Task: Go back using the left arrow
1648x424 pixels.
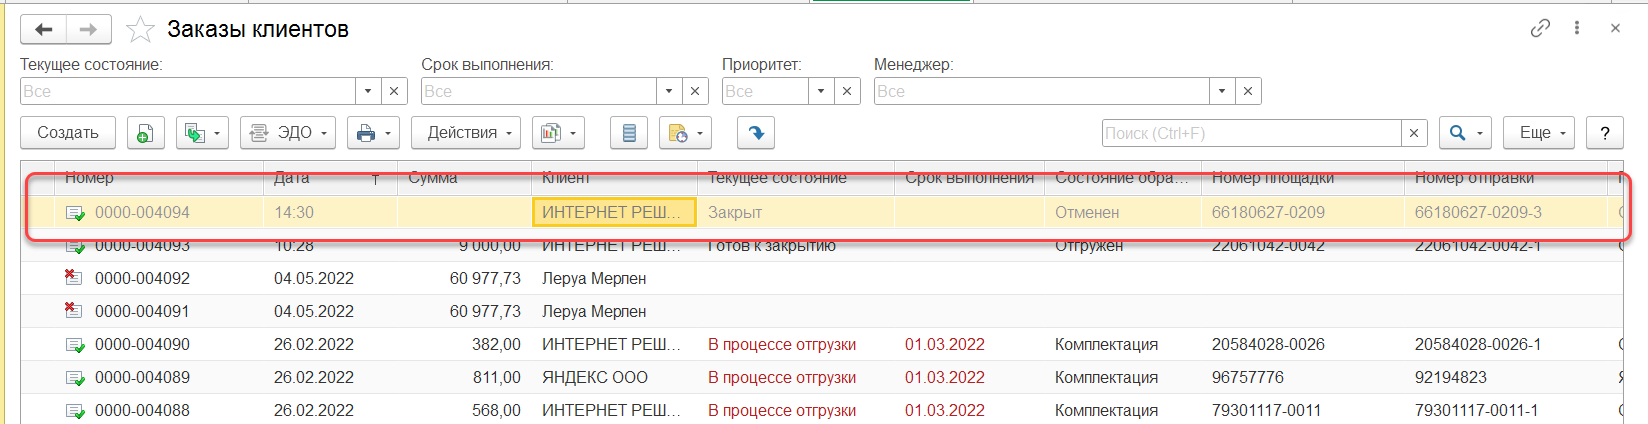Action: 44,30
